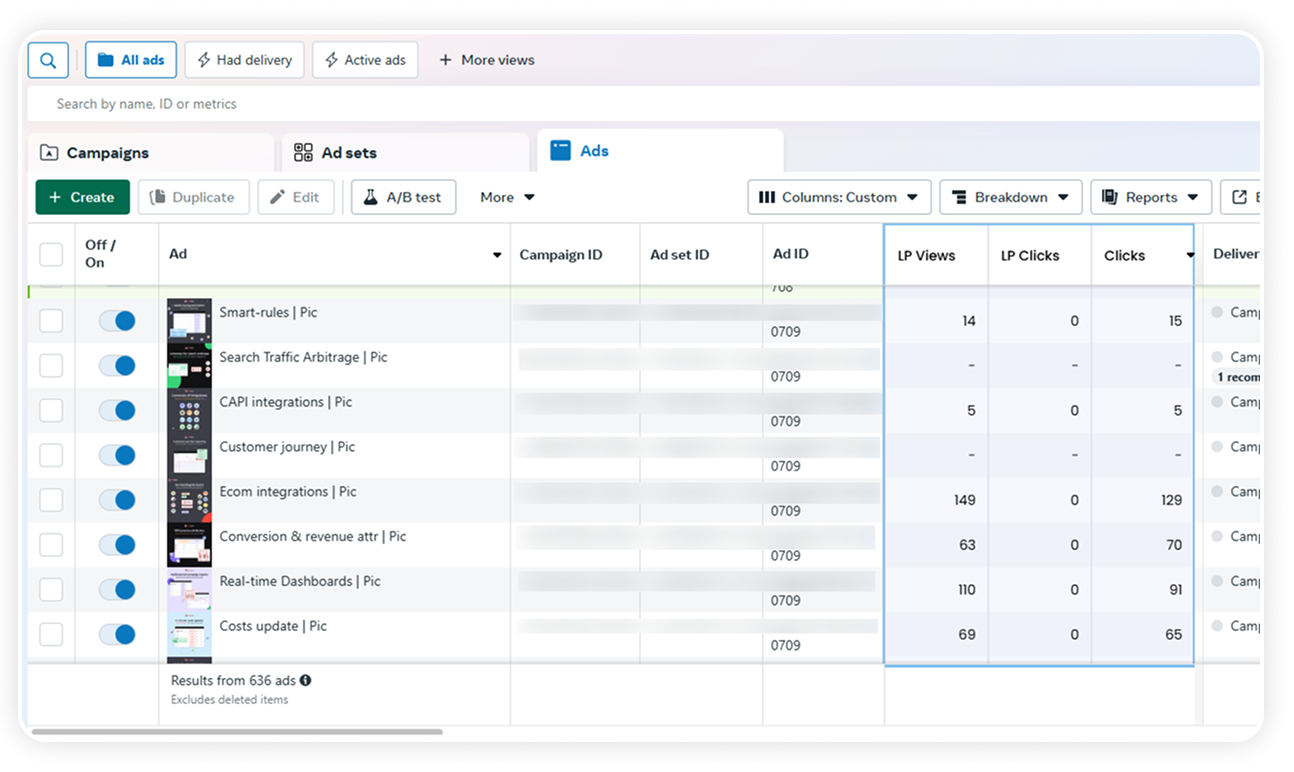Switch to the Campaigns tab
This screenshot has width=1294, height=772.
click(x=150, y=153)
